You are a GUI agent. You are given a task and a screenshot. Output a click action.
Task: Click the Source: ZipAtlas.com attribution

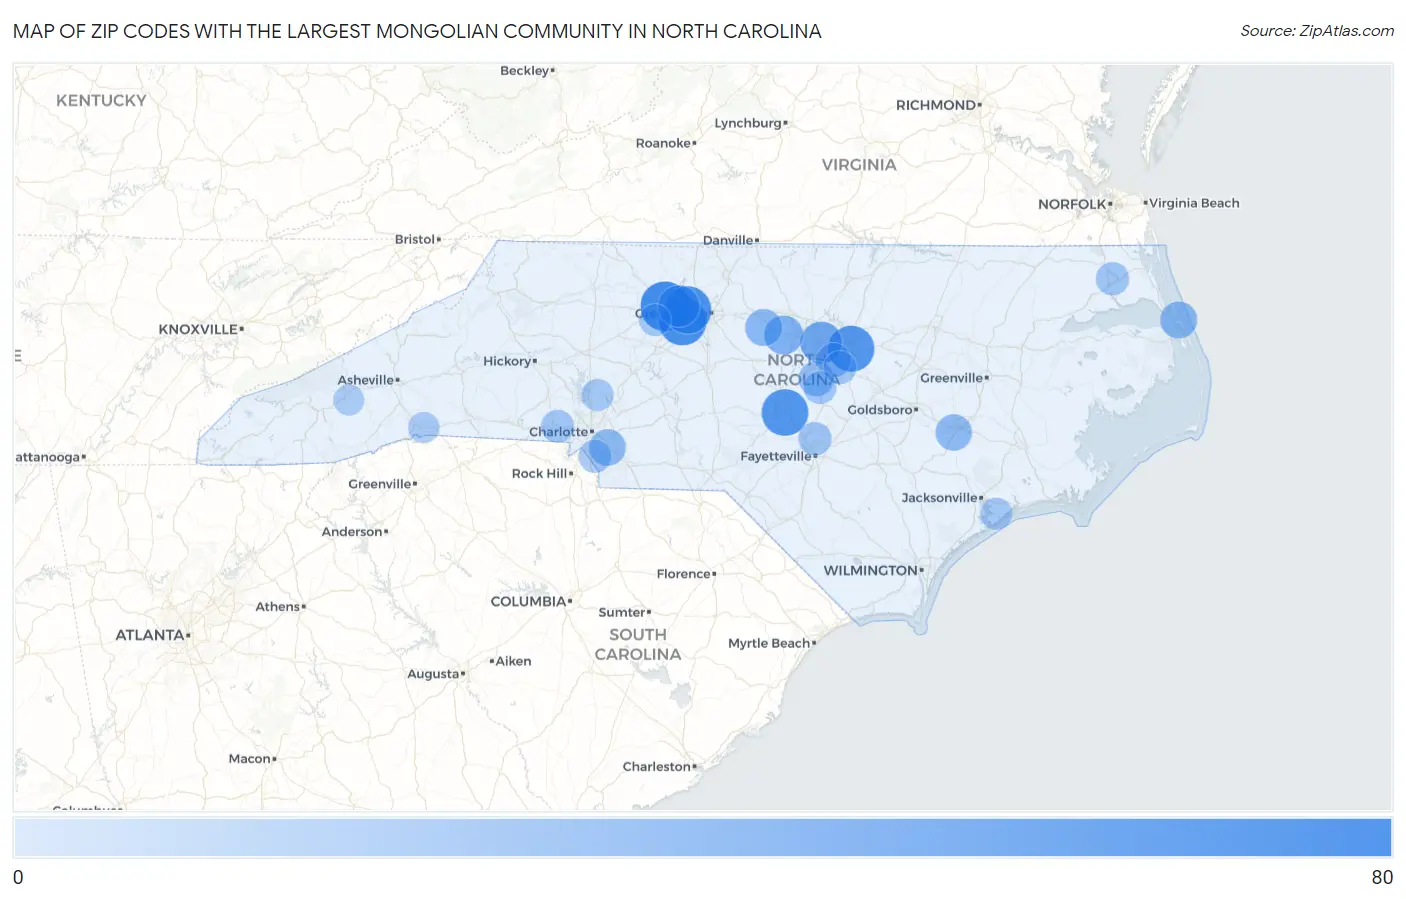(x=1316, y=31)
